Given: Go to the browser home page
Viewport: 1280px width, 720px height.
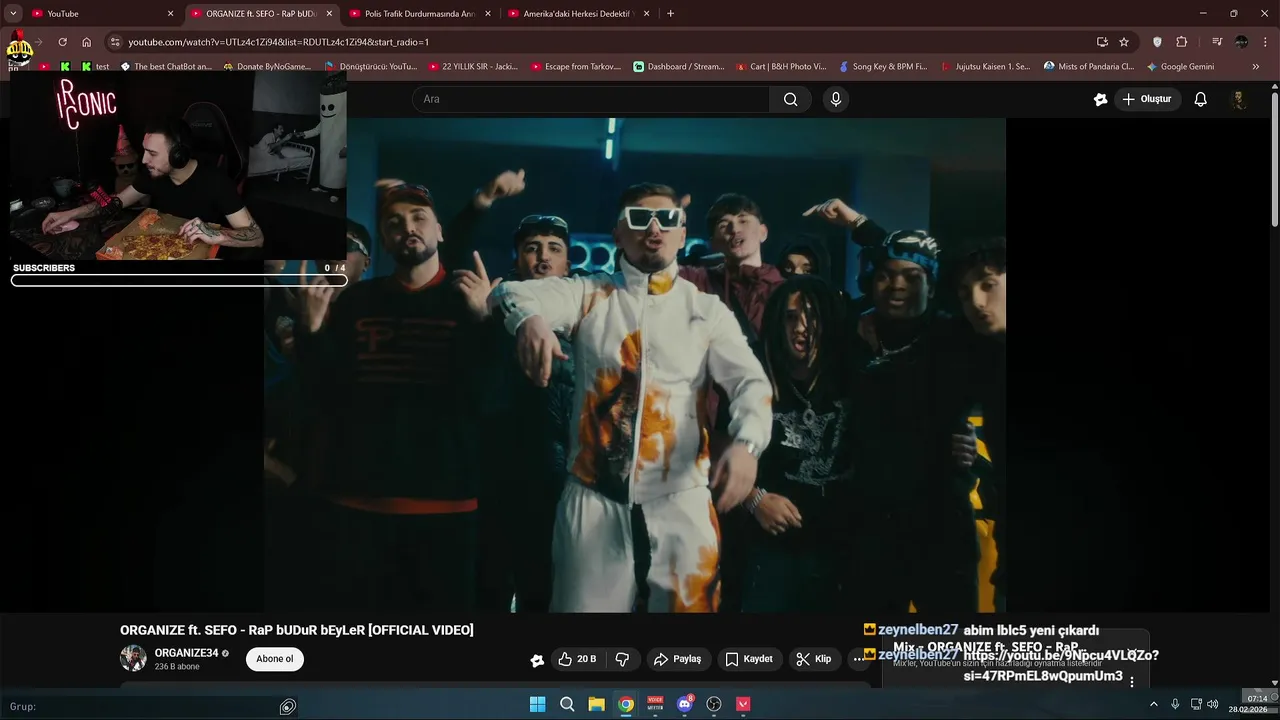Looking at the screenshot, I should tap(87, 42).
